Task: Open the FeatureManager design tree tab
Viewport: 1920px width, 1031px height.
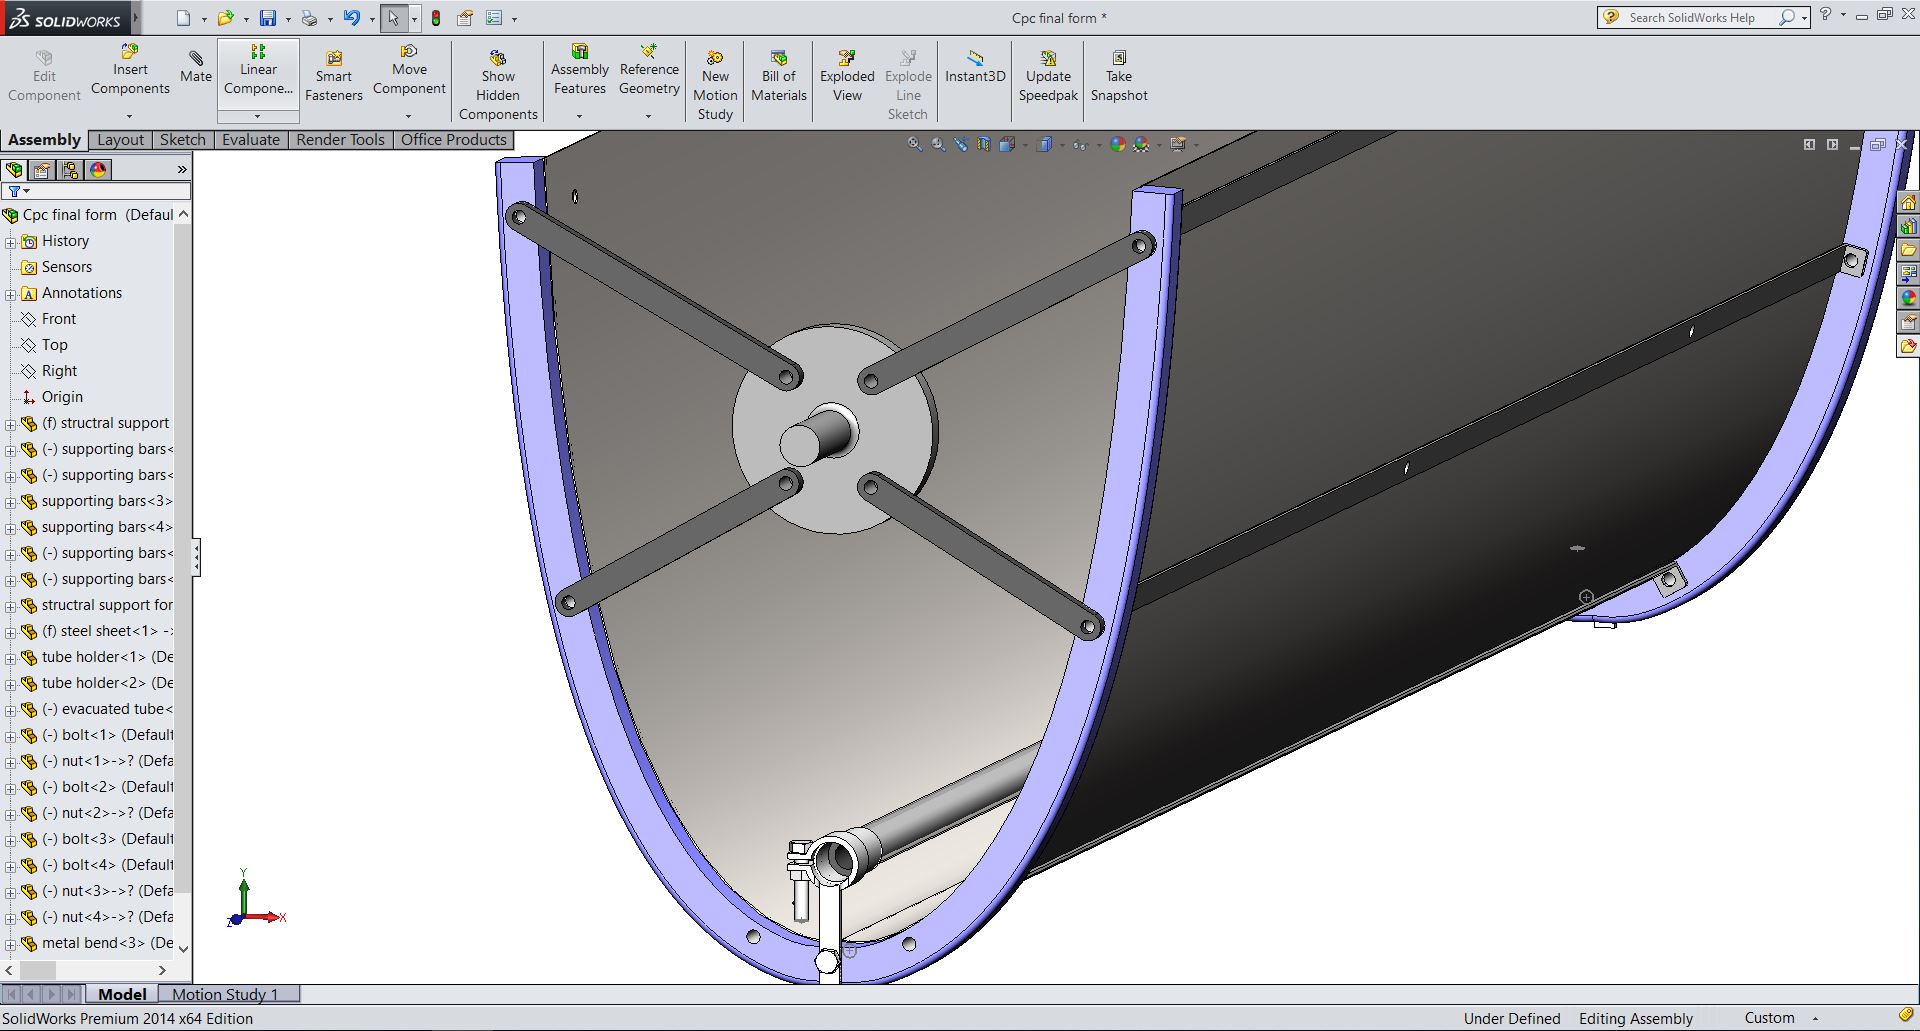Action: click(14, 169)
